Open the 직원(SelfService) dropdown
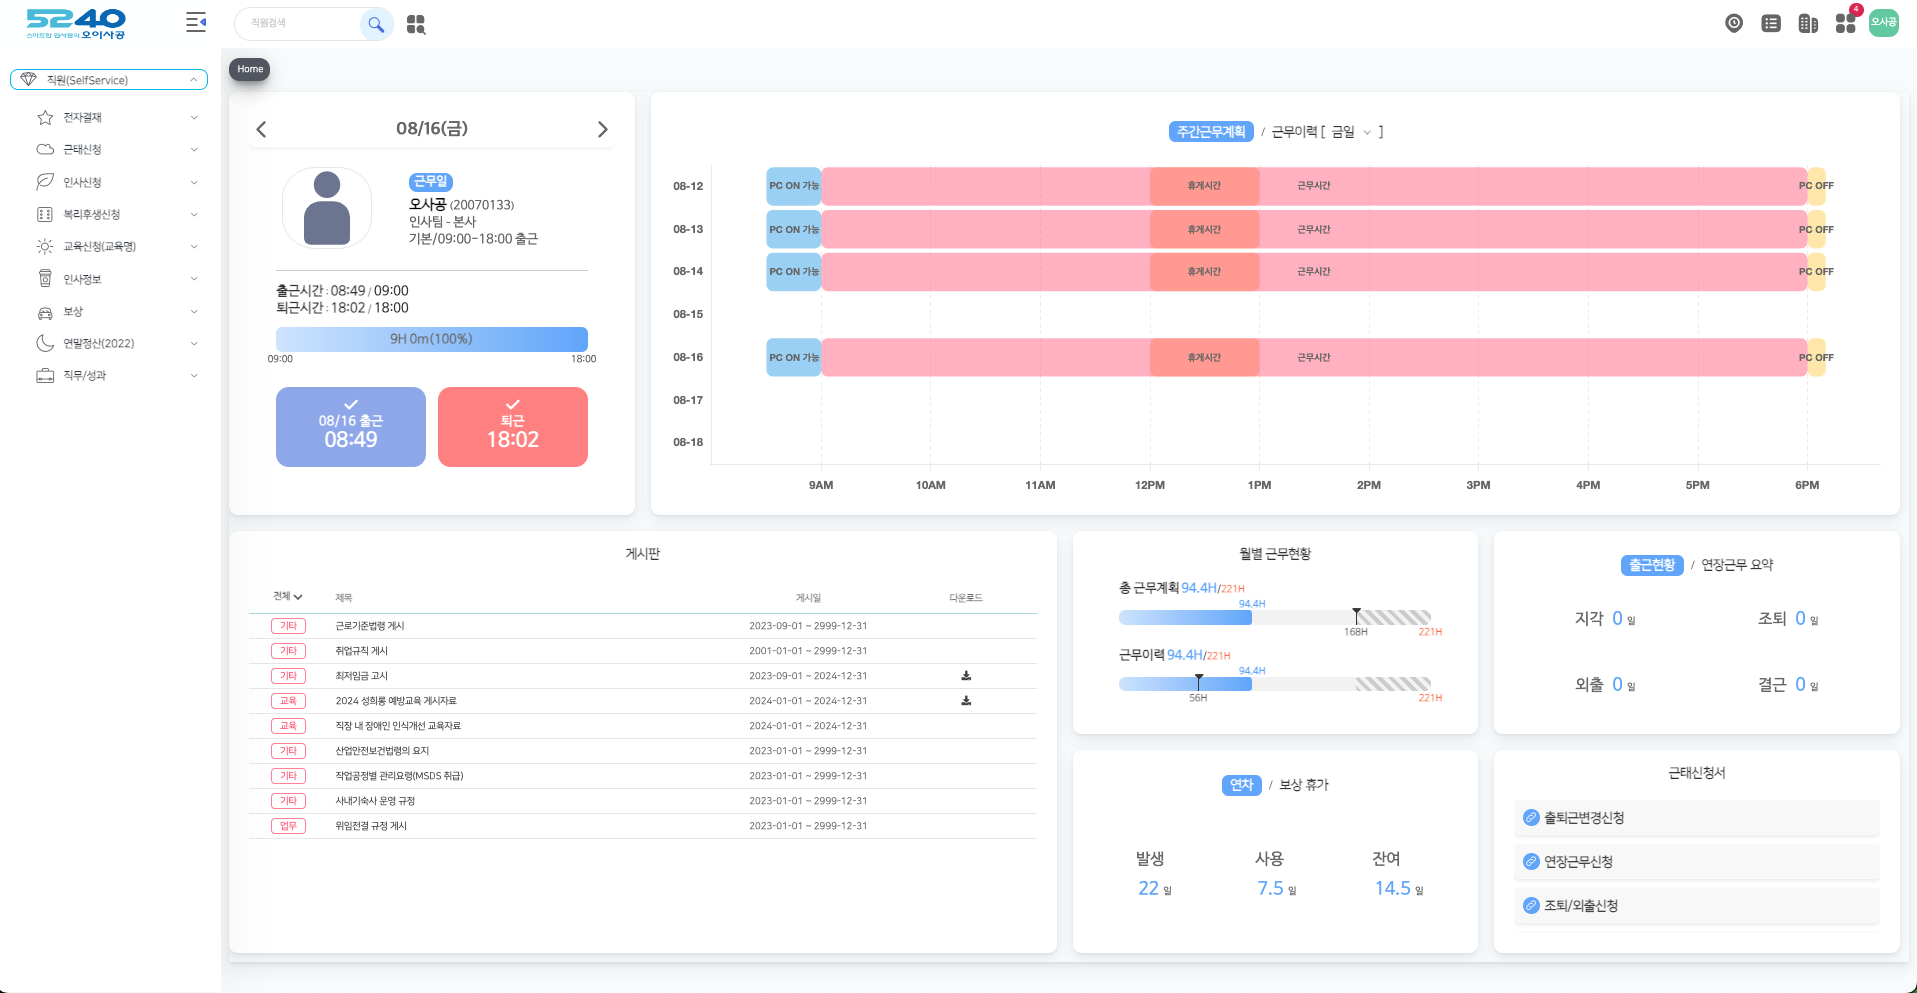Viewport: 1917px width, 993px height. (x=109, y=80)
